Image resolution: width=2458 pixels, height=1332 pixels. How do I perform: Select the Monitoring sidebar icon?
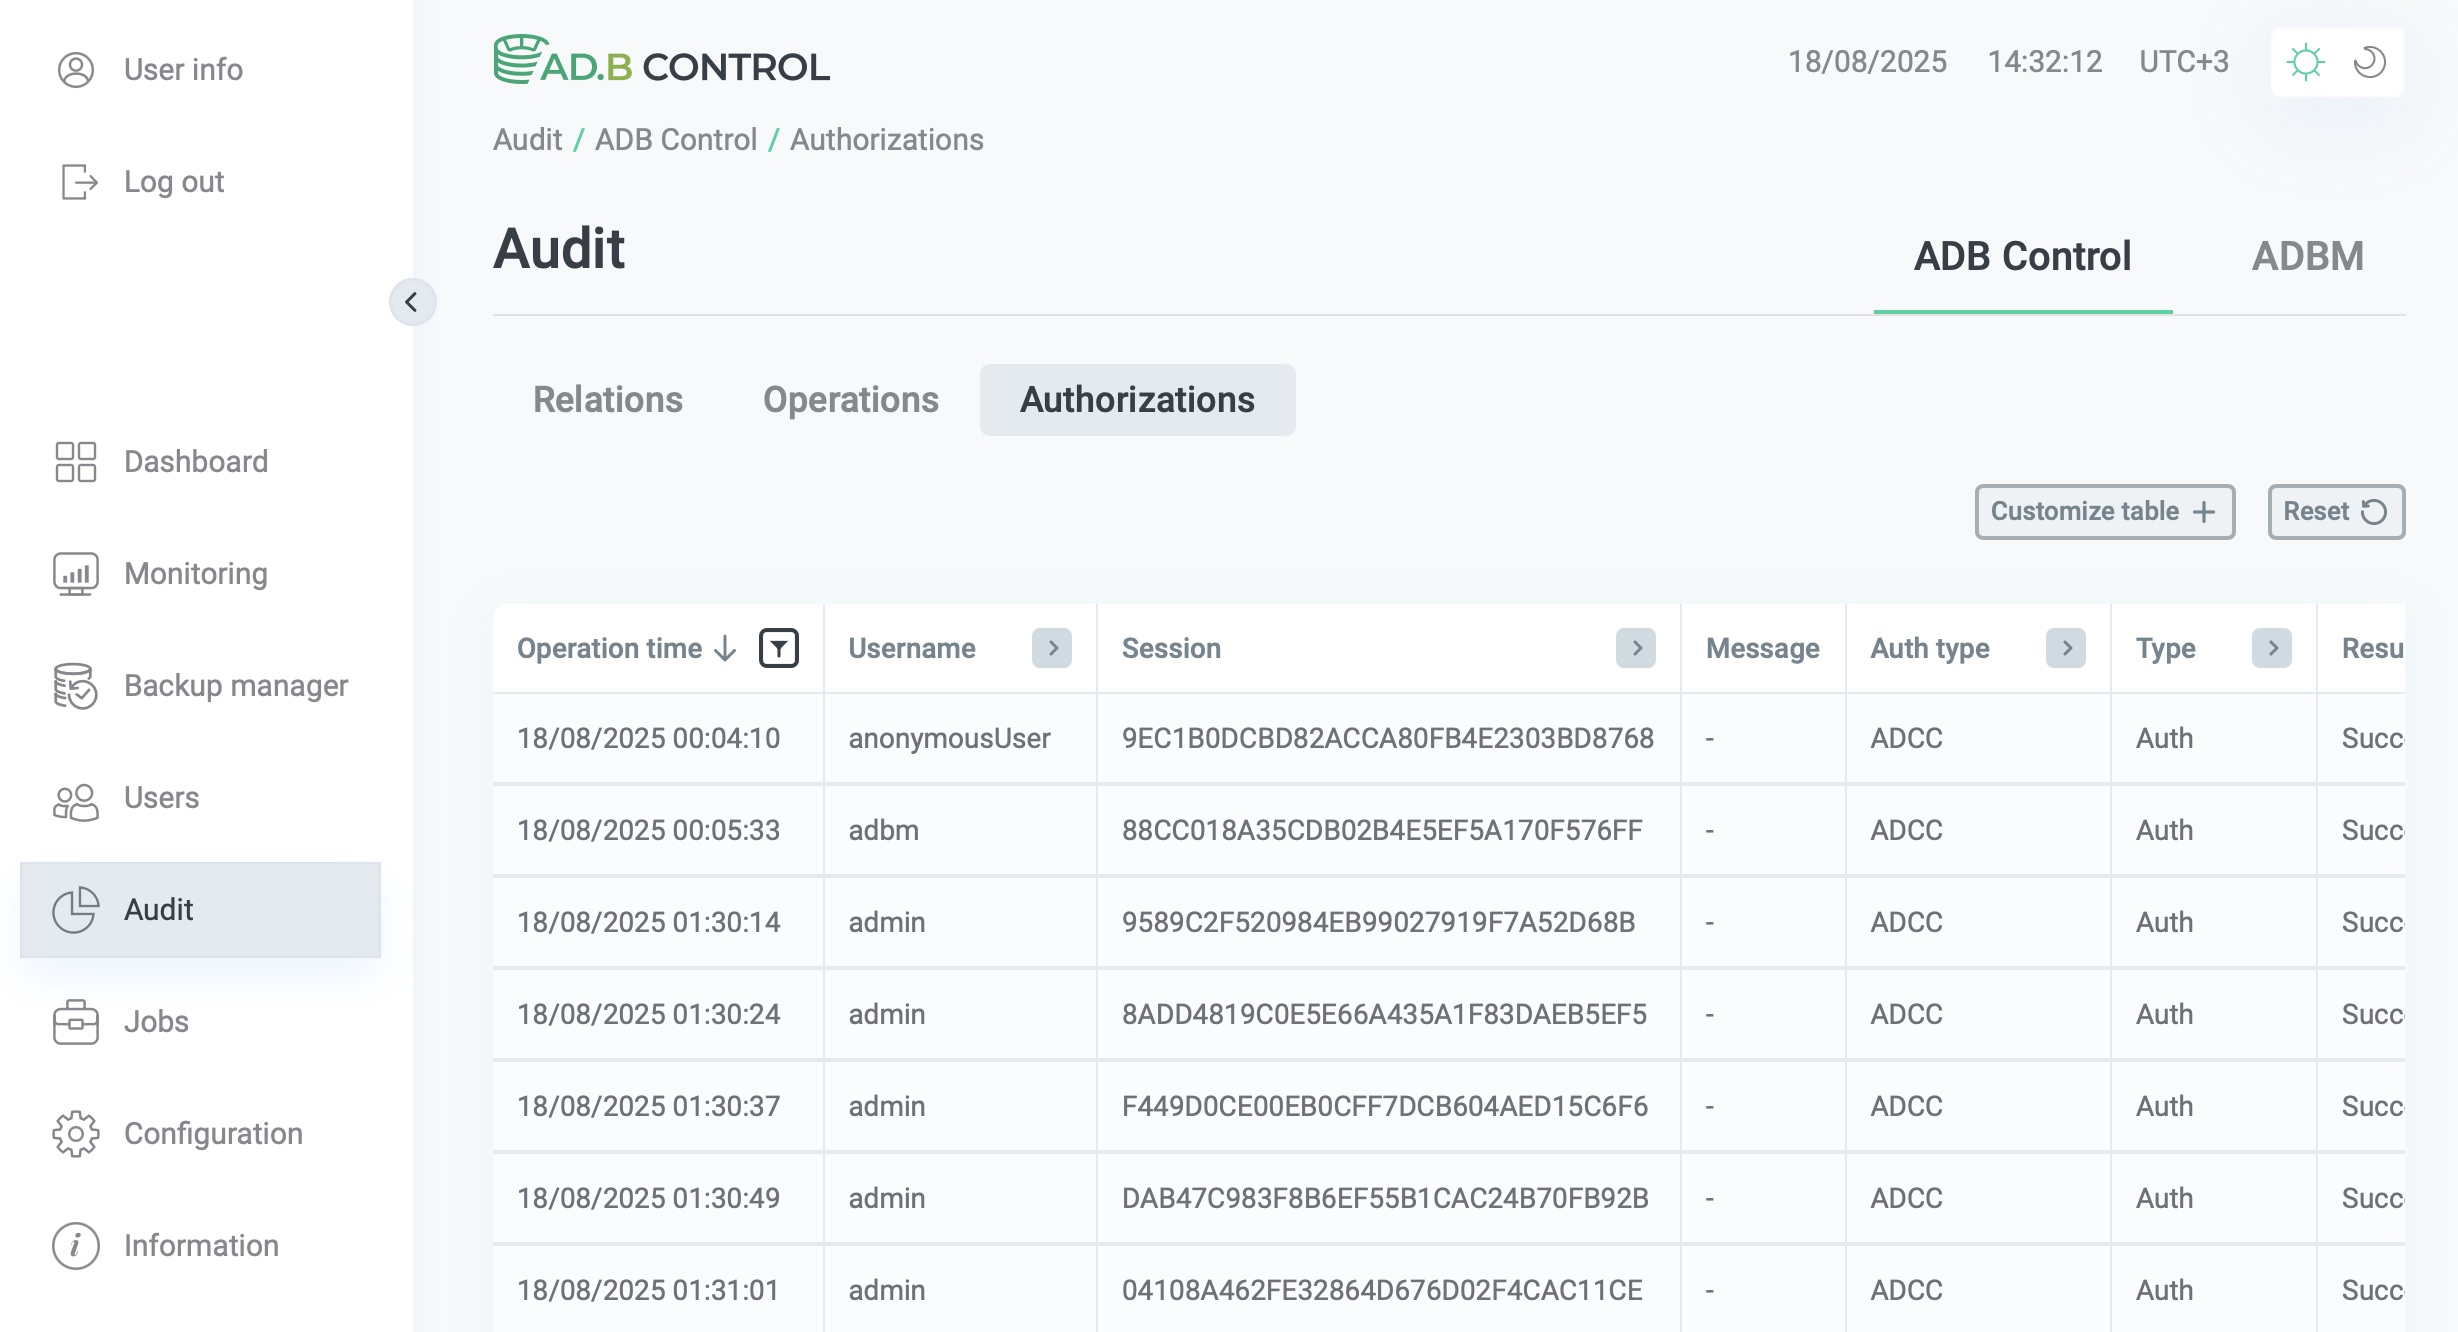pos(75,574)
